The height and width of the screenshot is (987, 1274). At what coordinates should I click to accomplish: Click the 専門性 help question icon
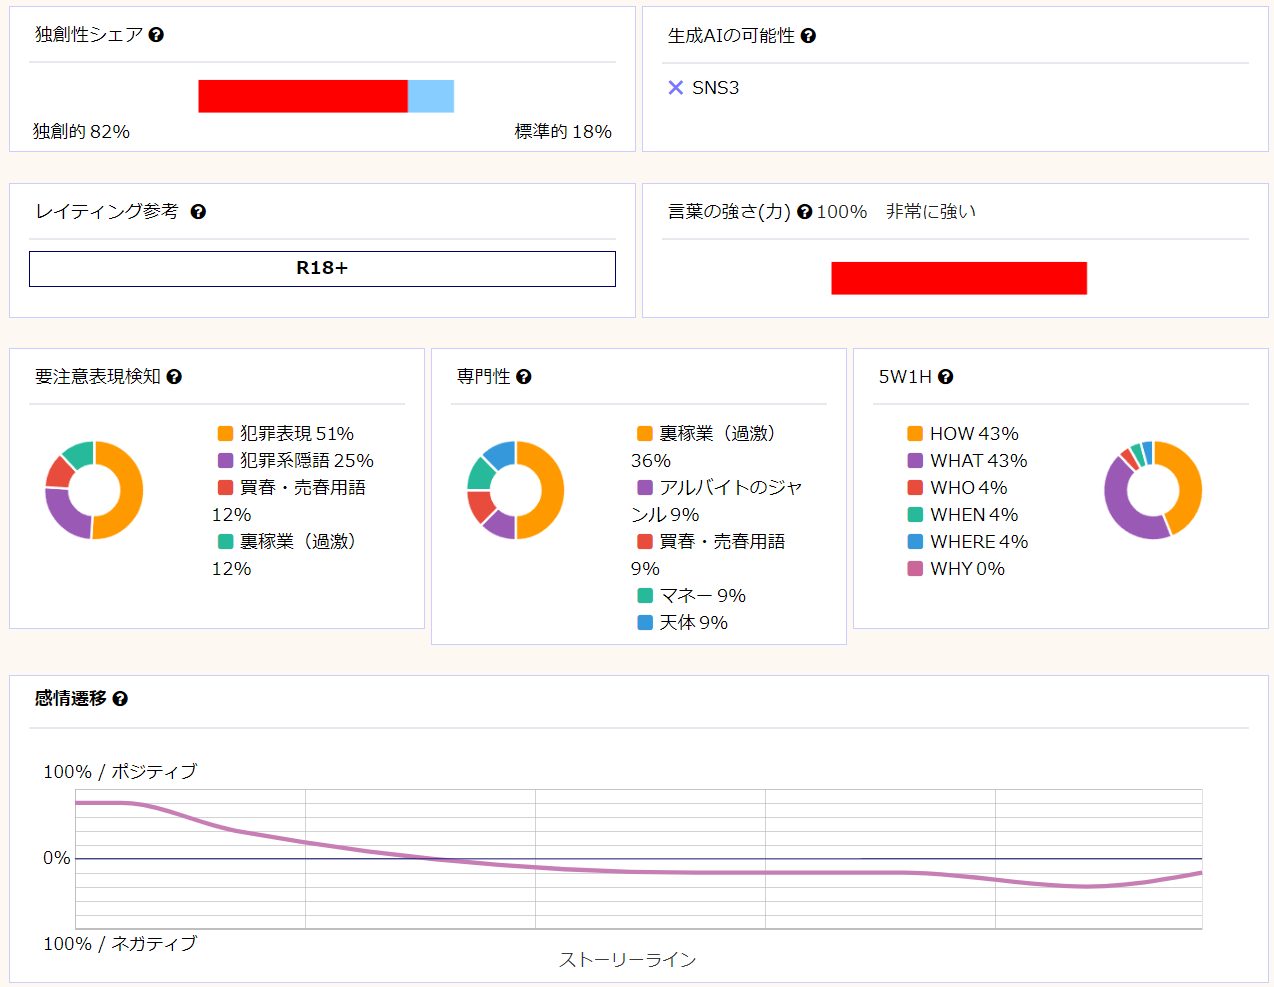click(524, 377)
